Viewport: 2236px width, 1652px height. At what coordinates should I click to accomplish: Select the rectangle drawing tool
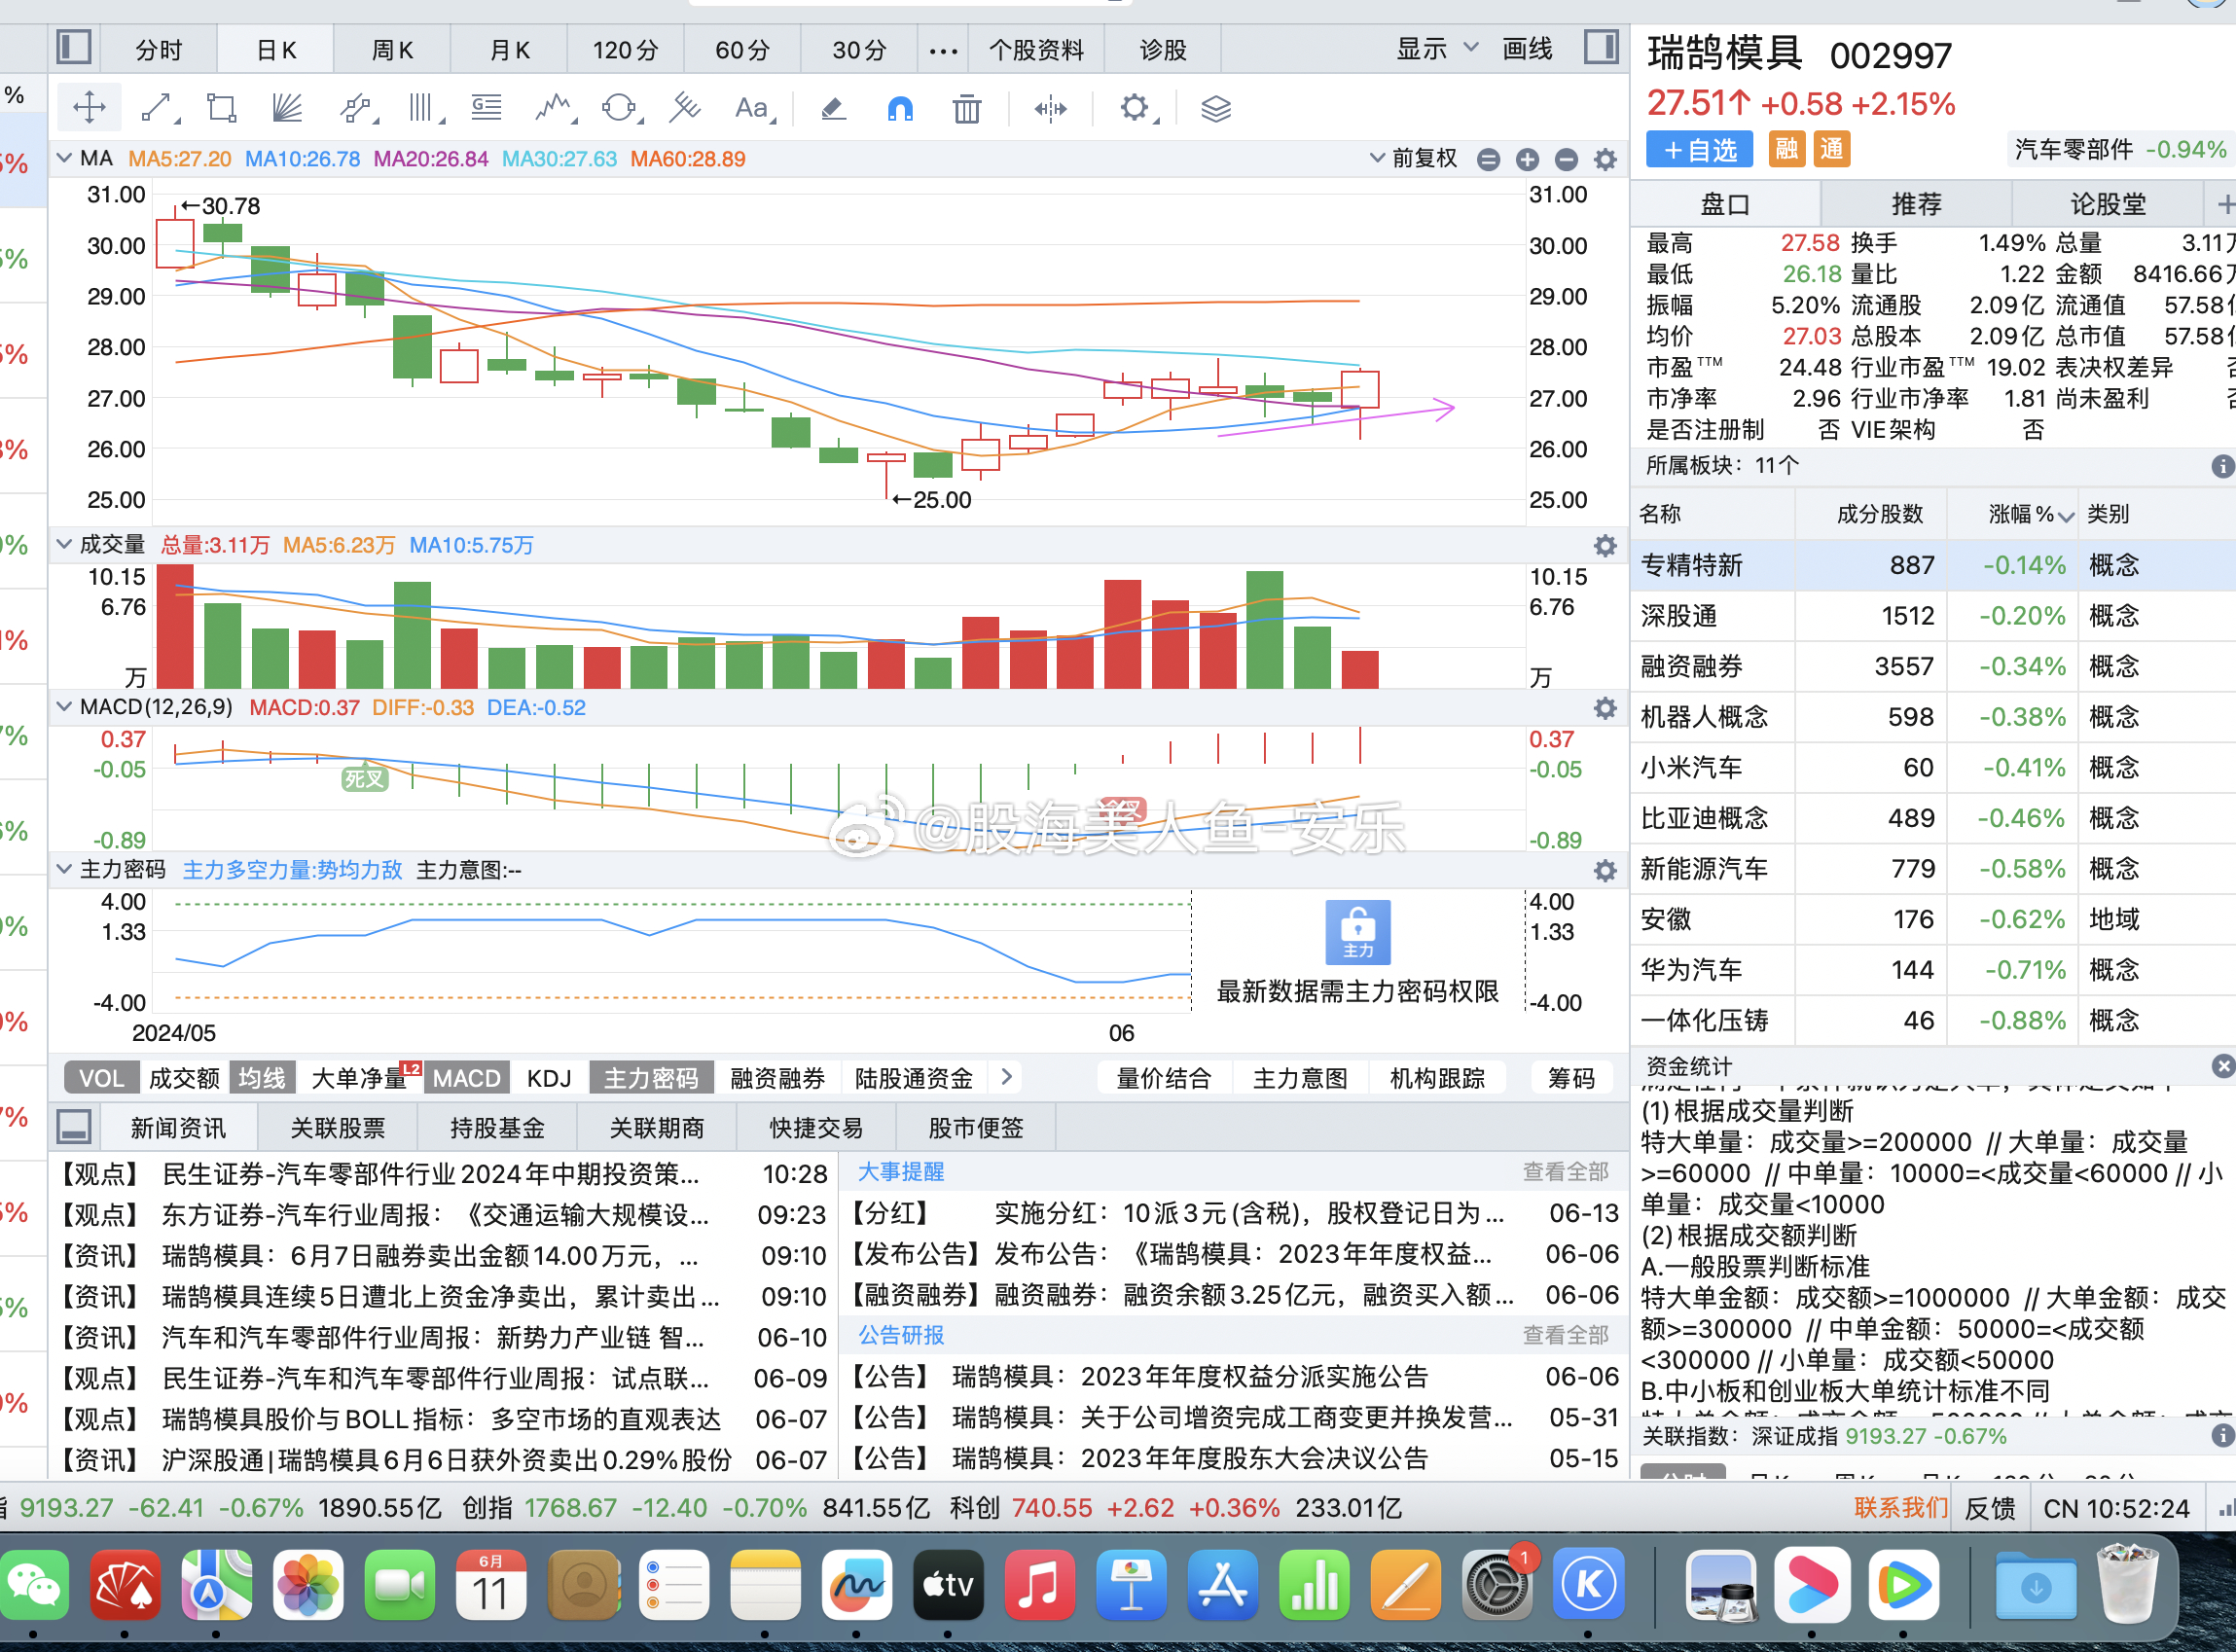pyautogui.click(x=220, y=107)
